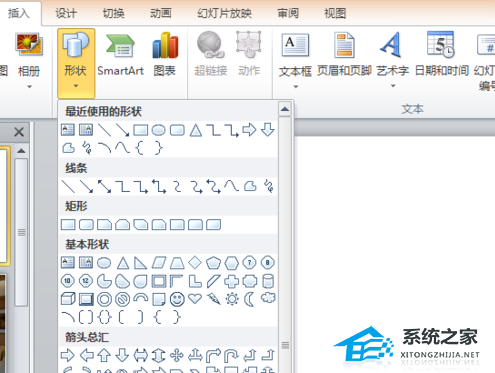Select the up arrow in 箭头总汇
This screenshot has height=373, width=495.
click(104, 355)
